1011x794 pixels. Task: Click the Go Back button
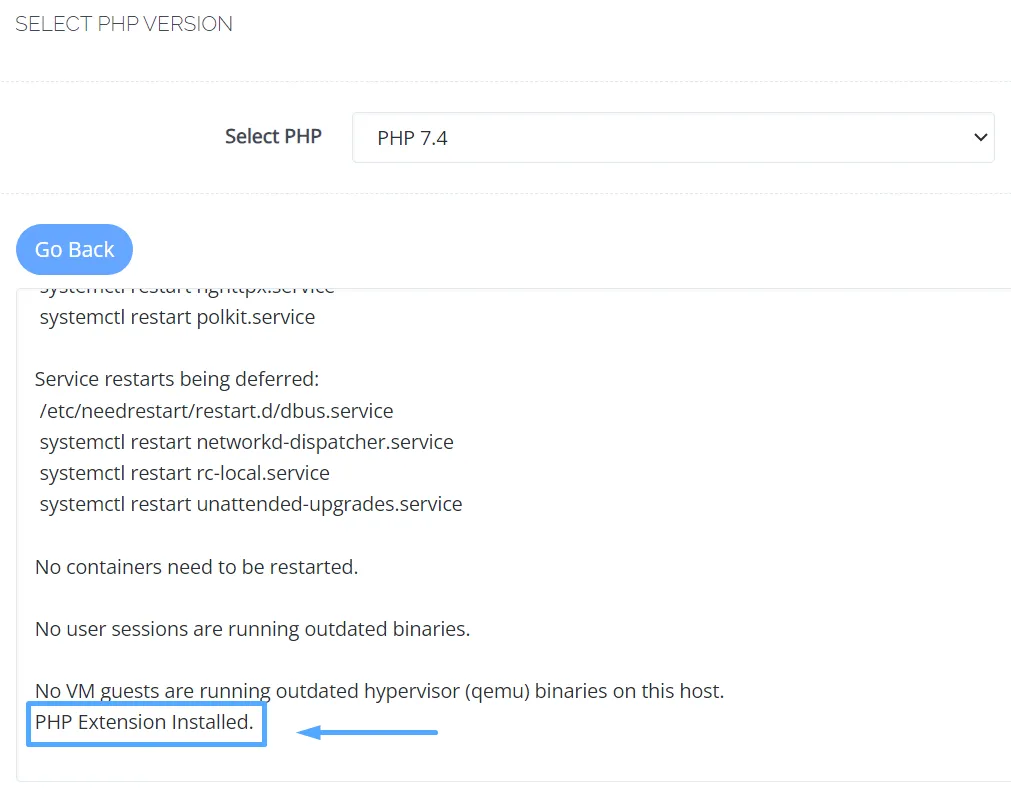pos(74,250)
